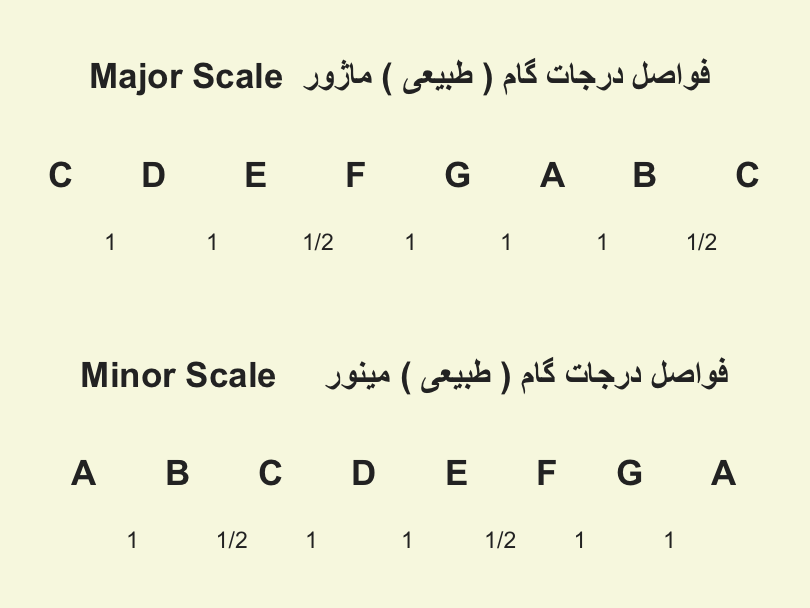Viewport: 810px width, 608px height.
Task: Click the 'Major Scale' heading text
Action: pos(186,76)
